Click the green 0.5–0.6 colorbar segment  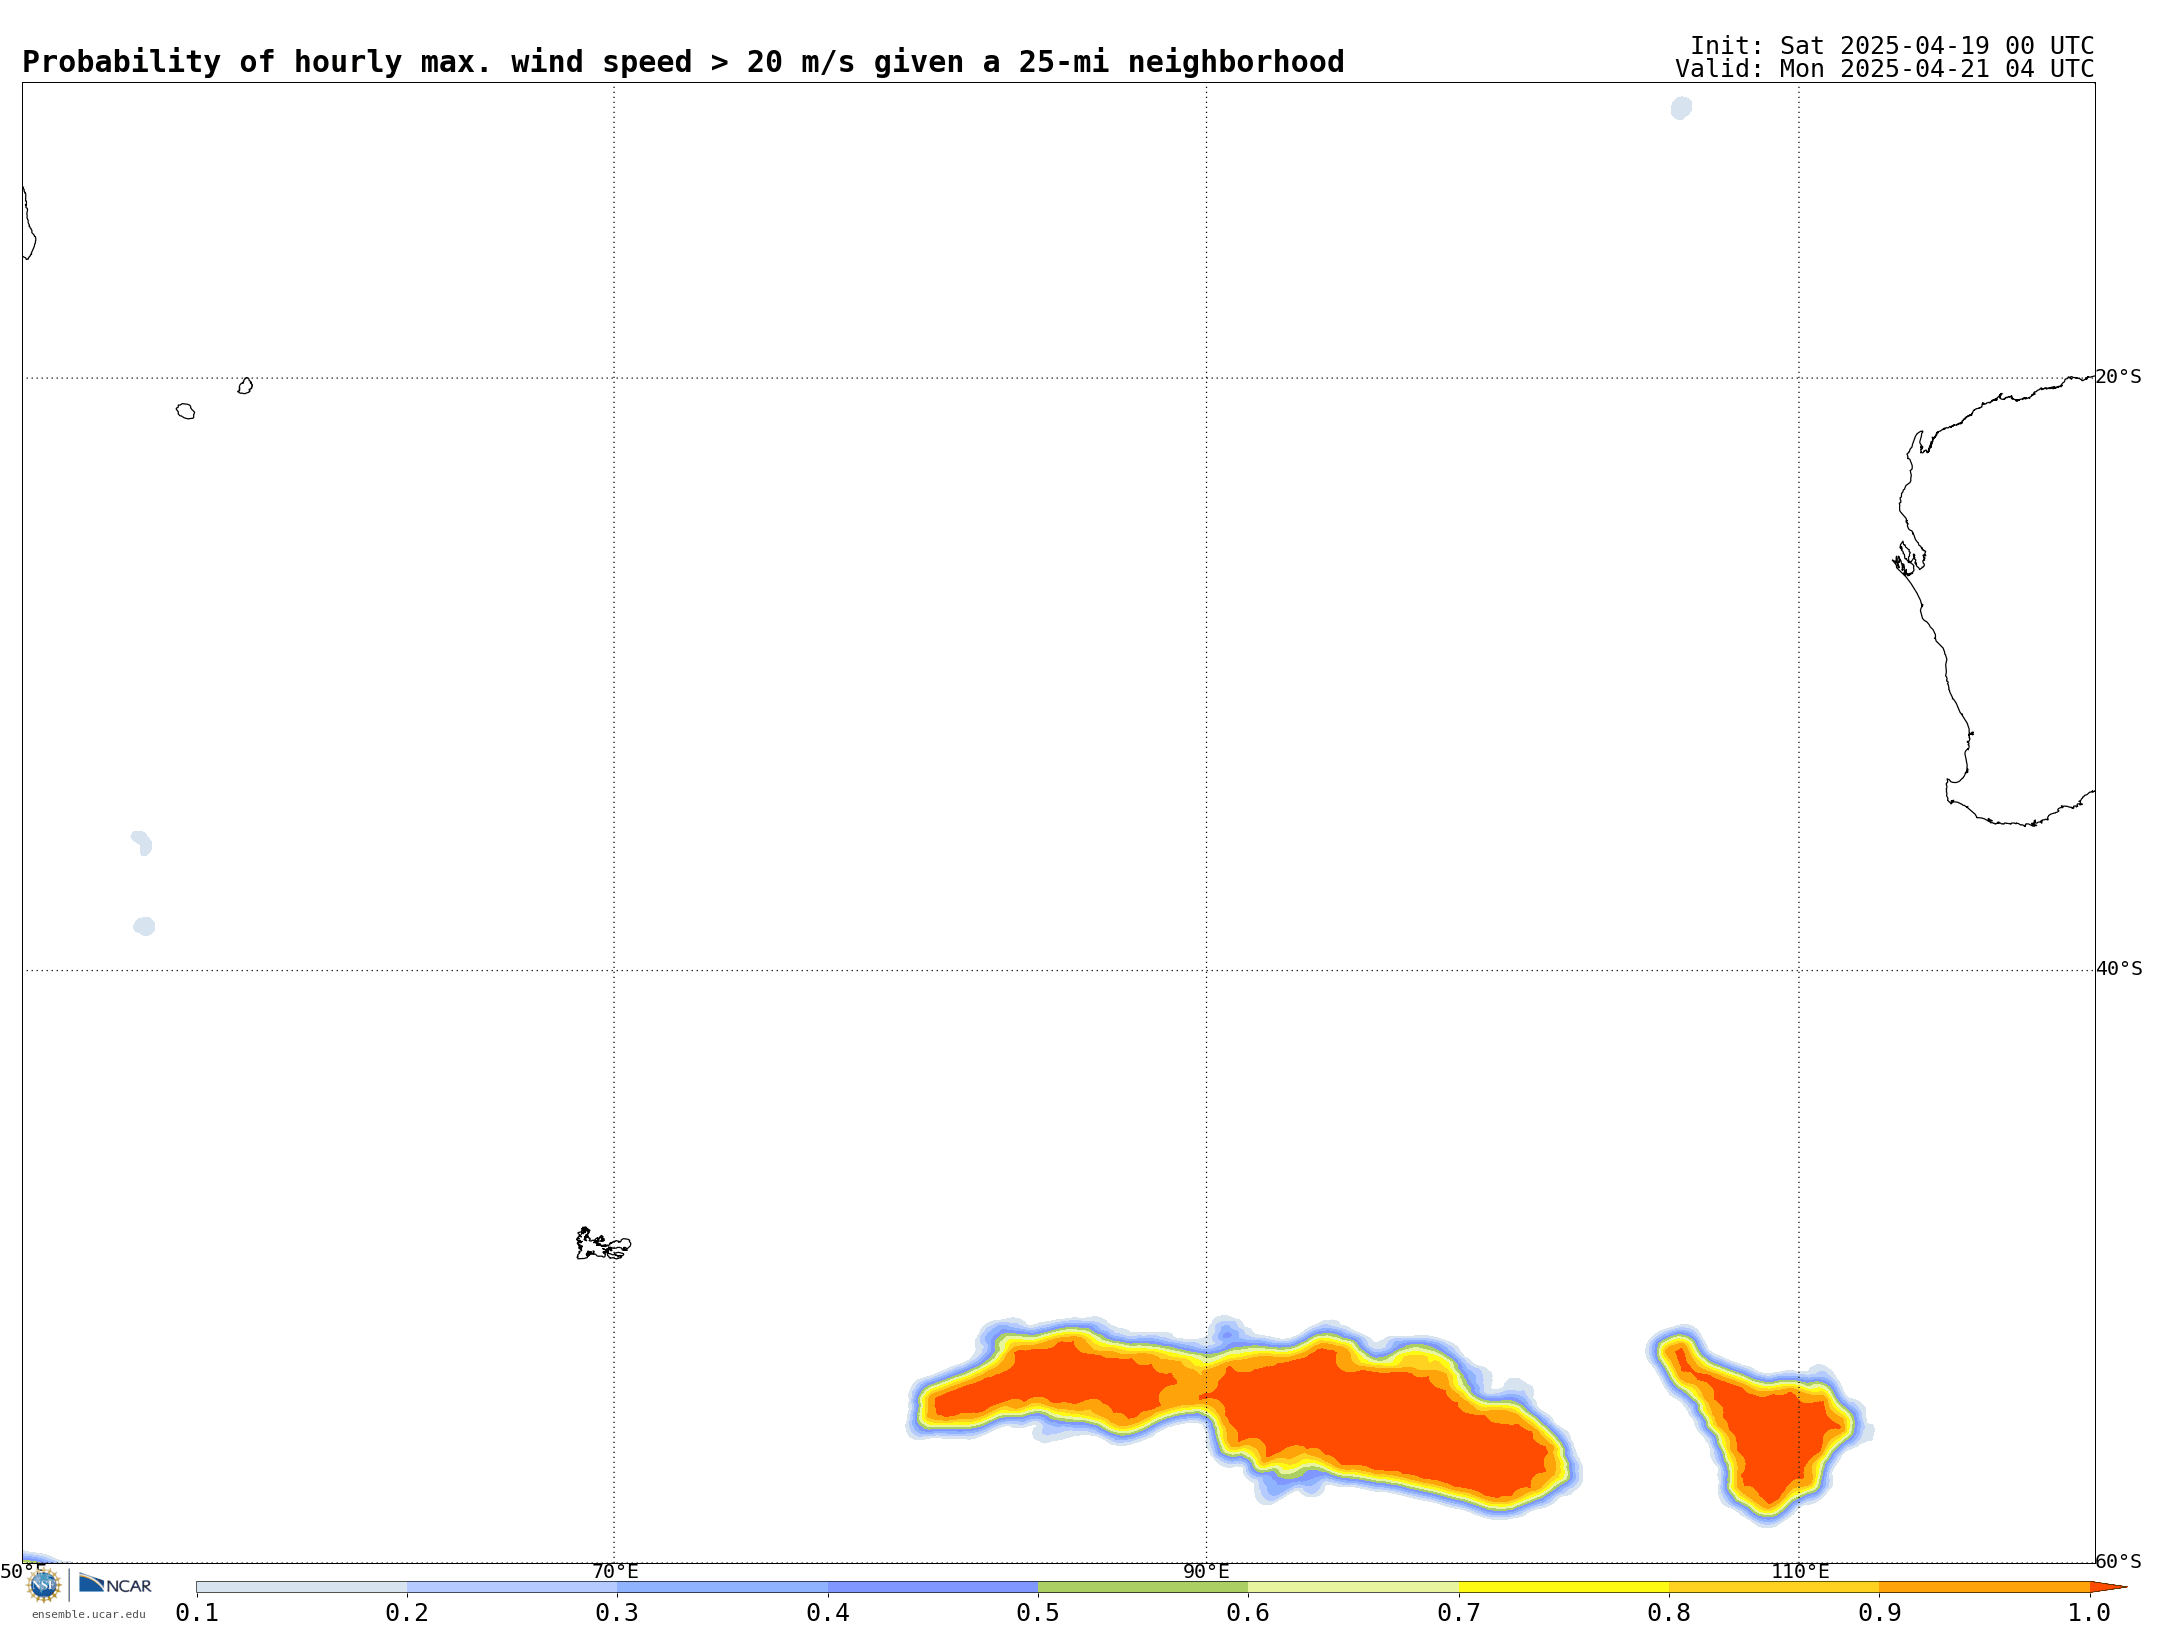[1143, 1587]
